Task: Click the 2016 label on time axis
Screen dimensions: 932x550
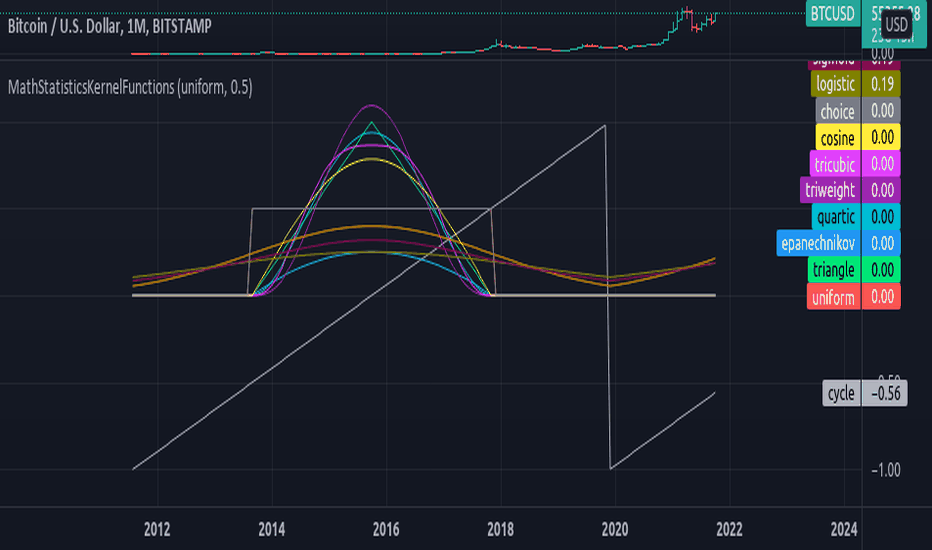Action: point(386,529)
